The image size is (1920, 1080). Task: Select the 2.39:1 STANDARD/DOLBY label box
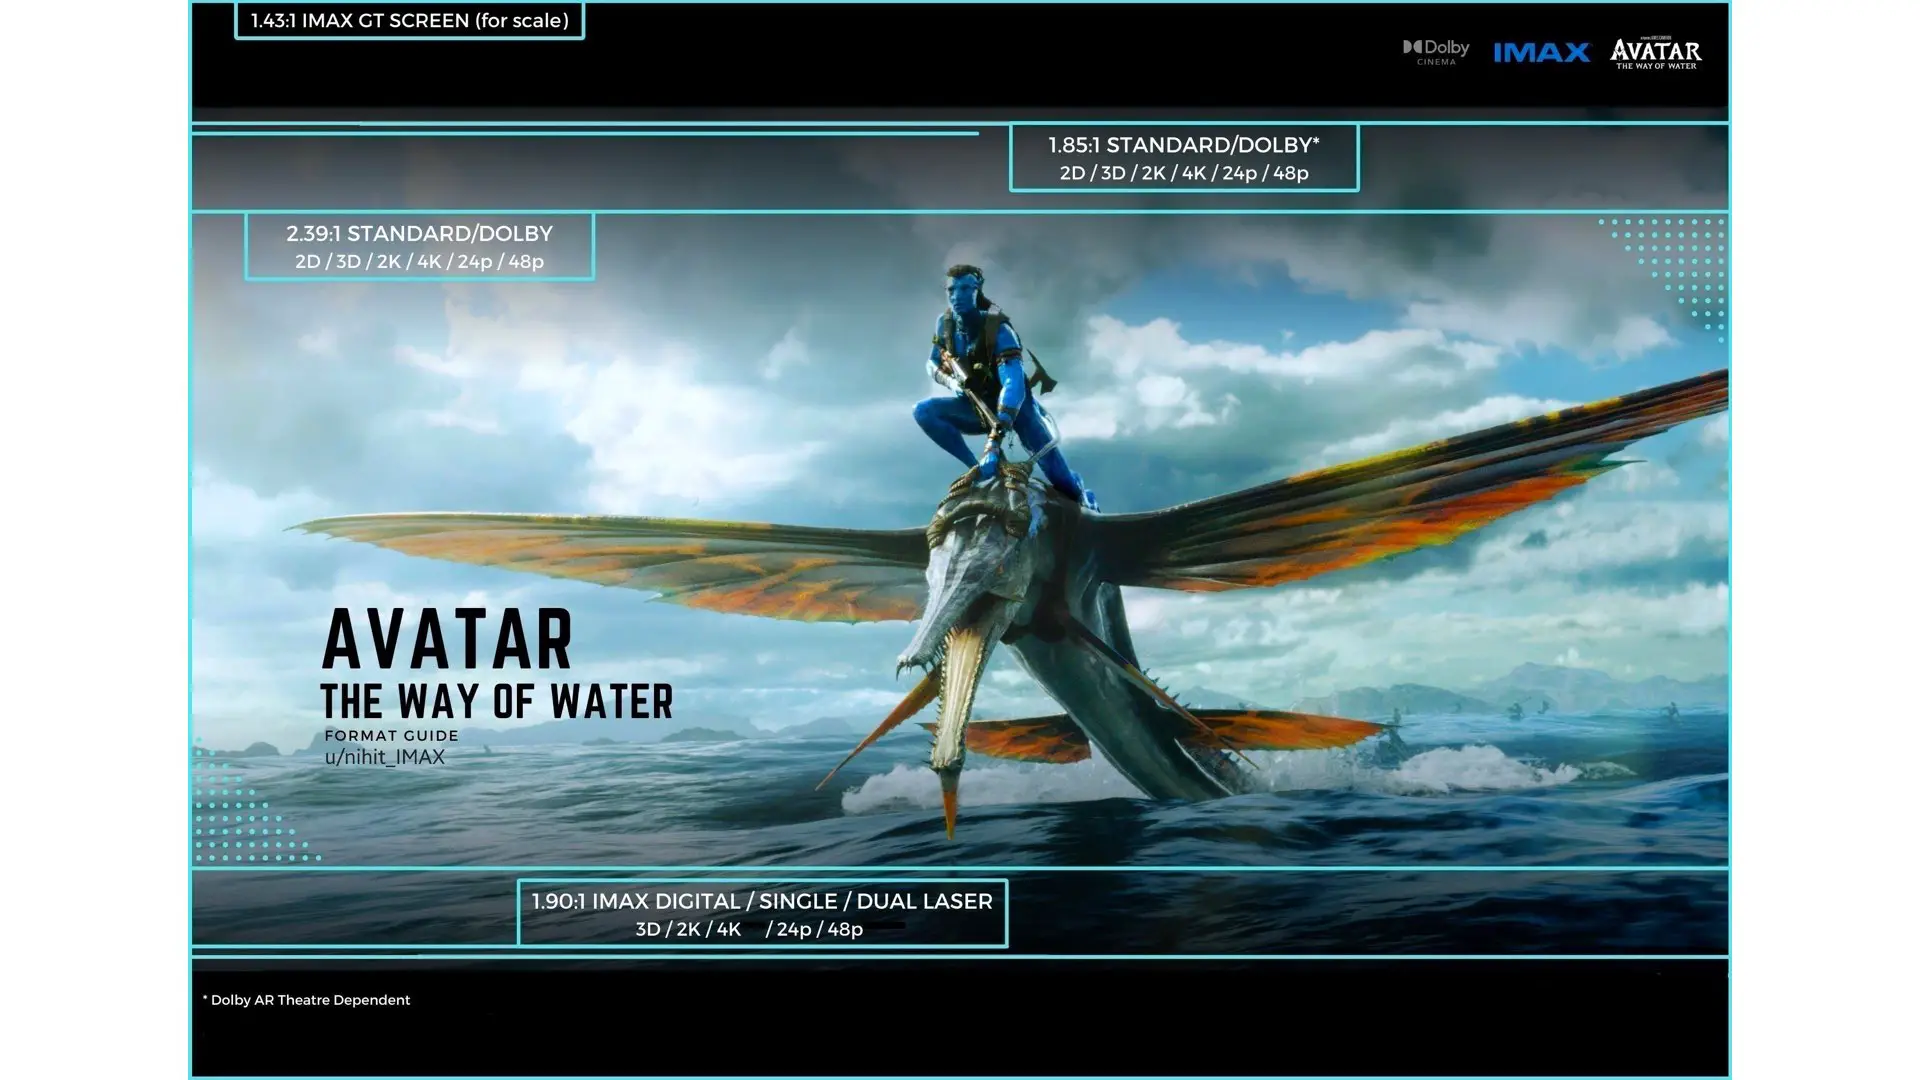(x=419, y=234)
